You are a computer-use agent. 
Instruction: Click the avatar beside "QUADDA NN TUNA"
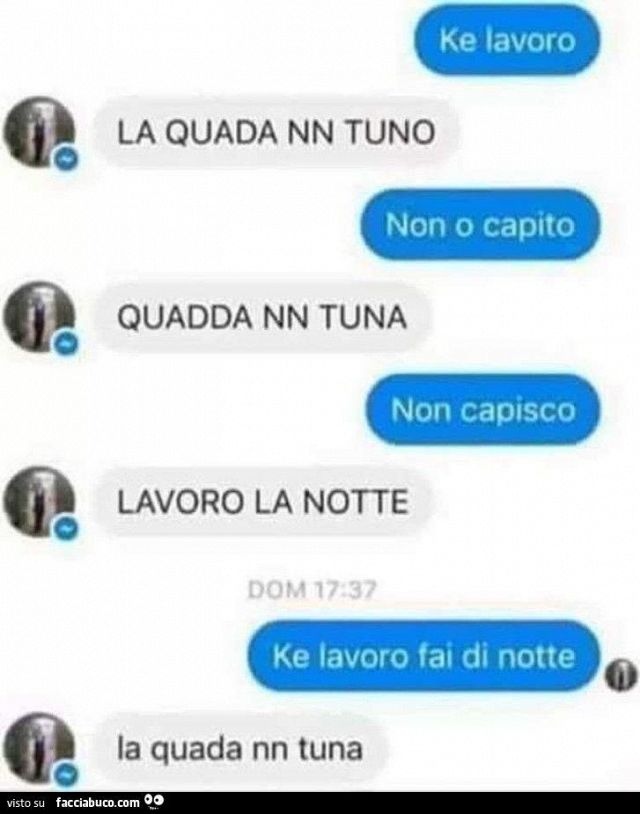[38, 316]
